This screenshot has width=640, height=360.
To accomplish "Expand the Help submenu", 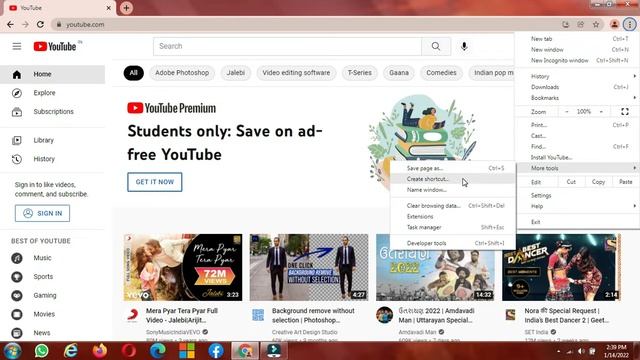I will 578,206.
